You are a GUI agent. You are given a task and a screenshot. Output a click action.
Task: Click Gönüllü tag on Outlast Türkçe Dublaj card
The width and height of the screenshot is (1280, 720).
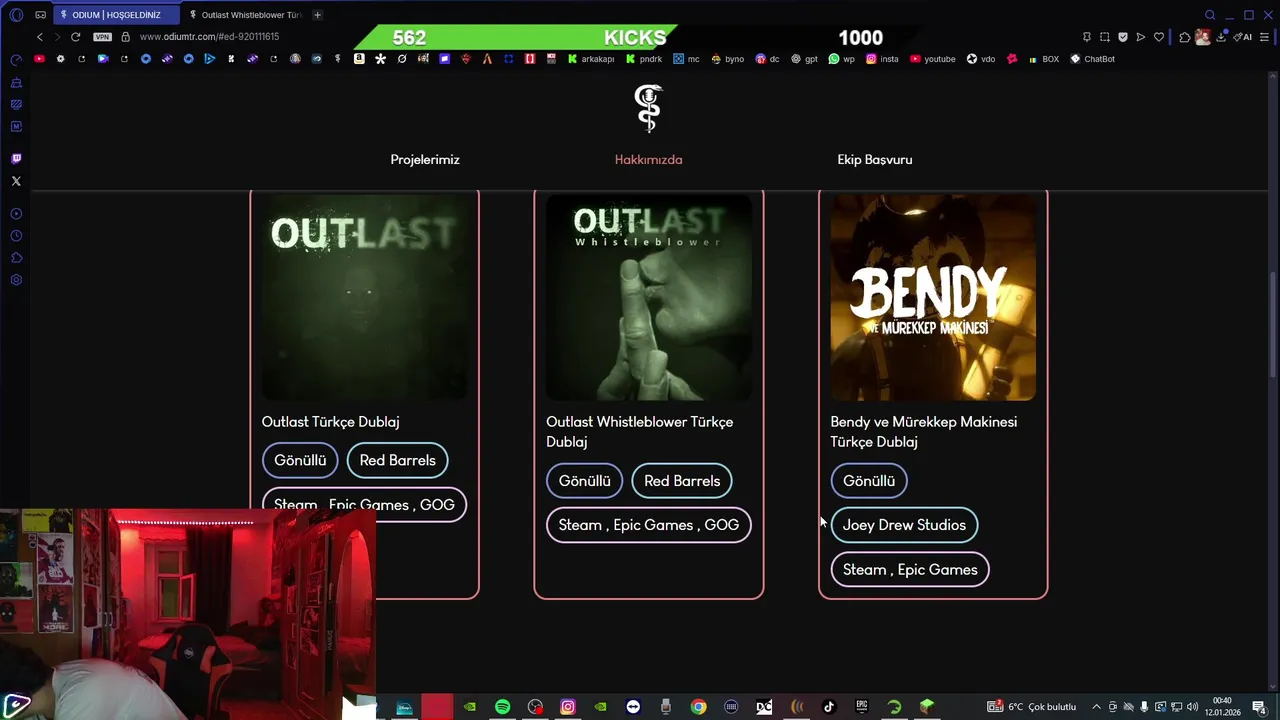tap(300, 460)
